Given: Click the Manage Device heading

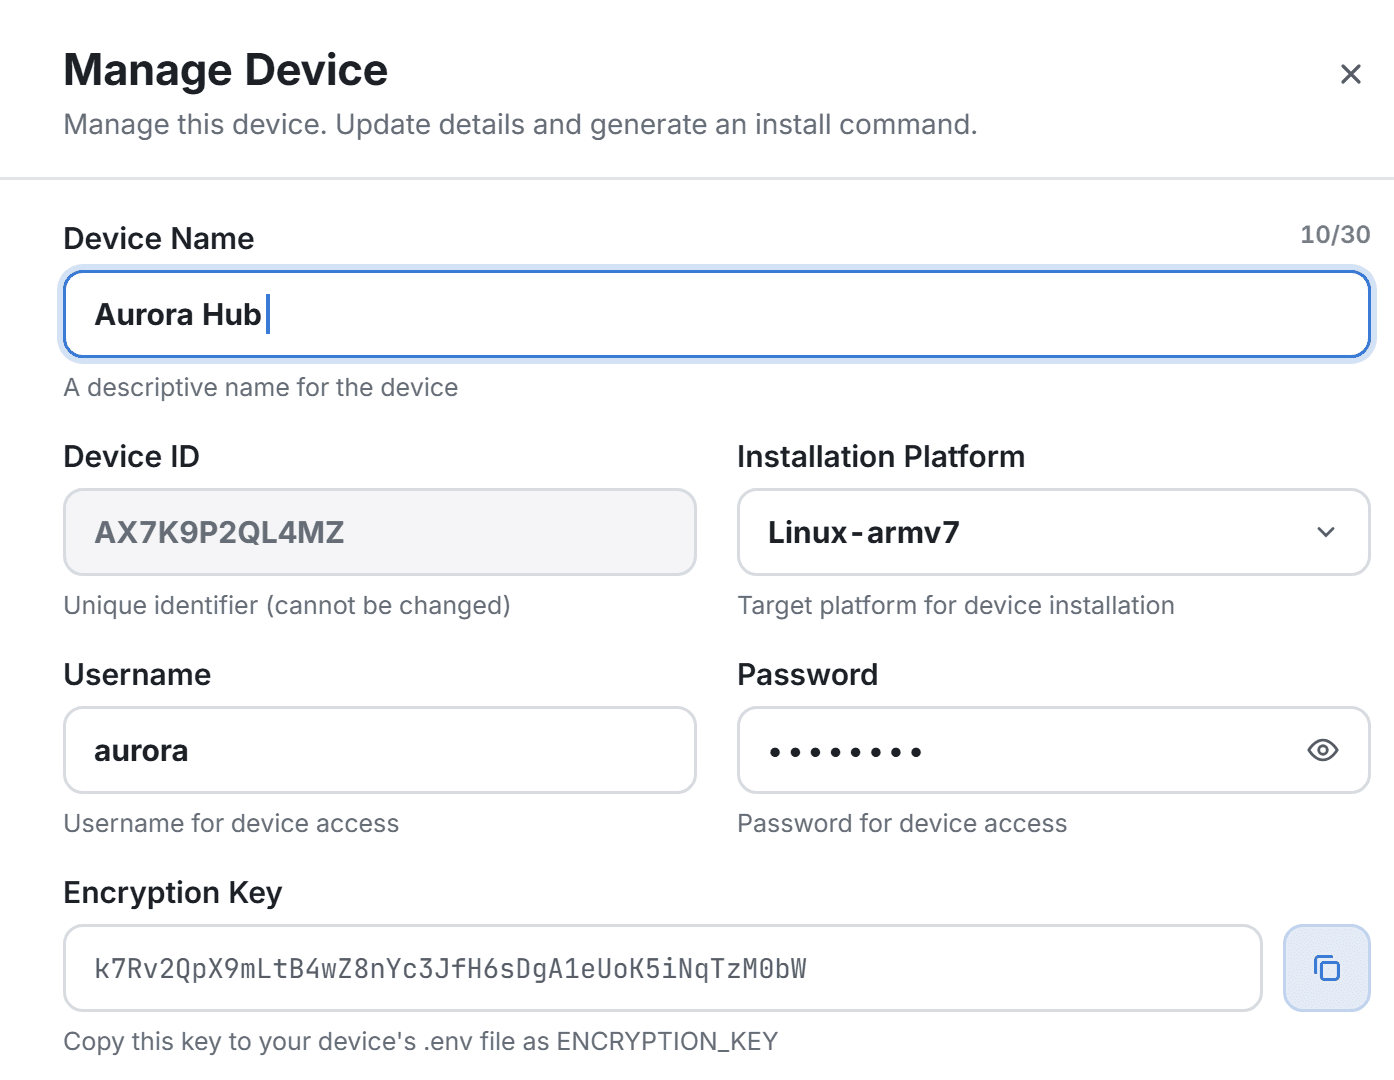Looking at the screenshot, I should click(226, 70).
